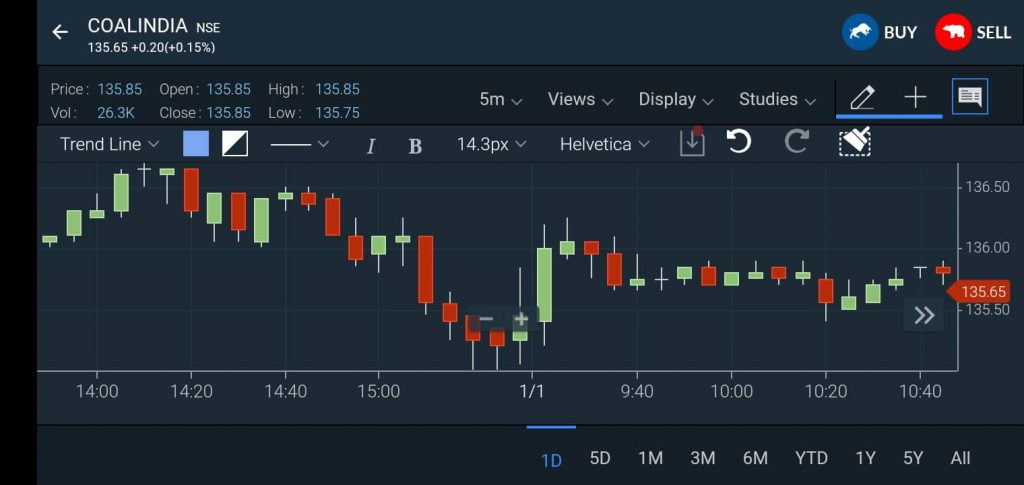Viewport: 1024px width, 485px height.
Task: Tap the COALINDIA symbol title
Action: pyautogui.click(x=138, y=27)
